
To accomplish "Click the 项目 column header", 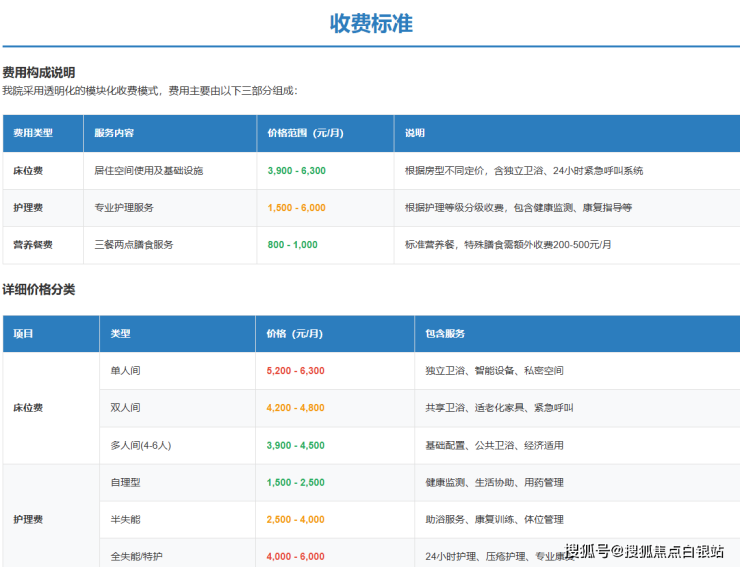I will click(x=23, y=334).
